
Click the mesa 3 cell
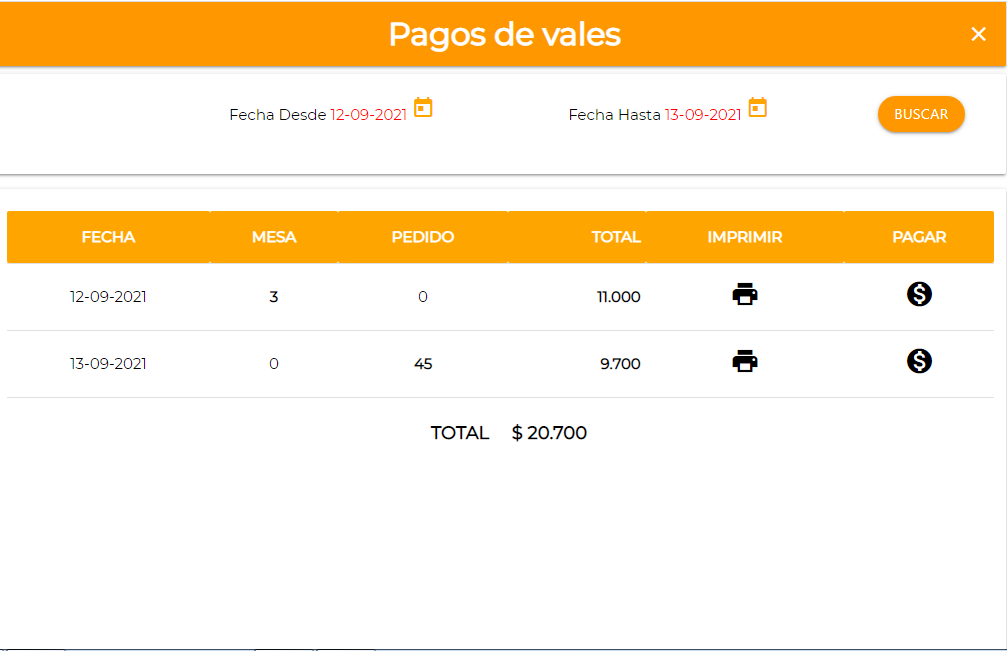click(274, 297)
